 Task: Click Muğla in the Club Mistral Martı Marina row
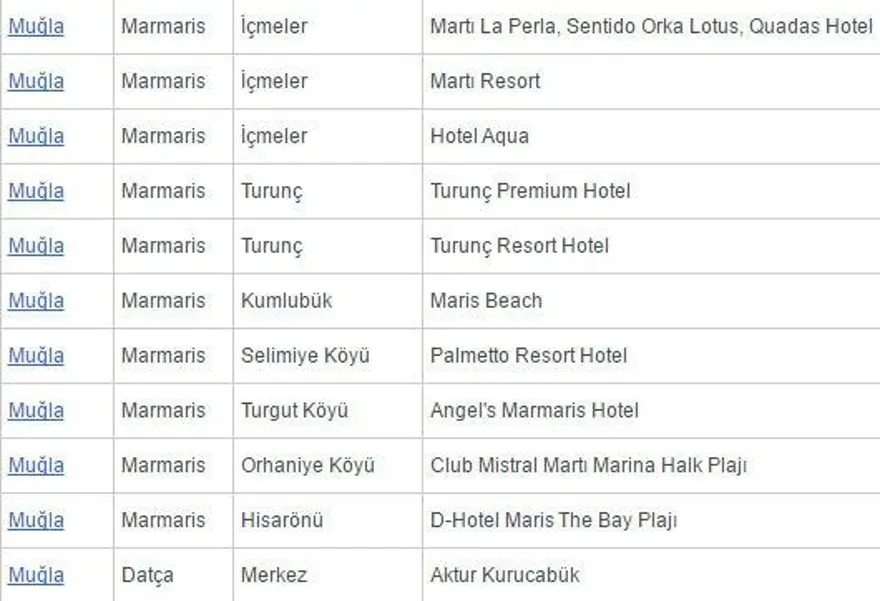(35, 465)
